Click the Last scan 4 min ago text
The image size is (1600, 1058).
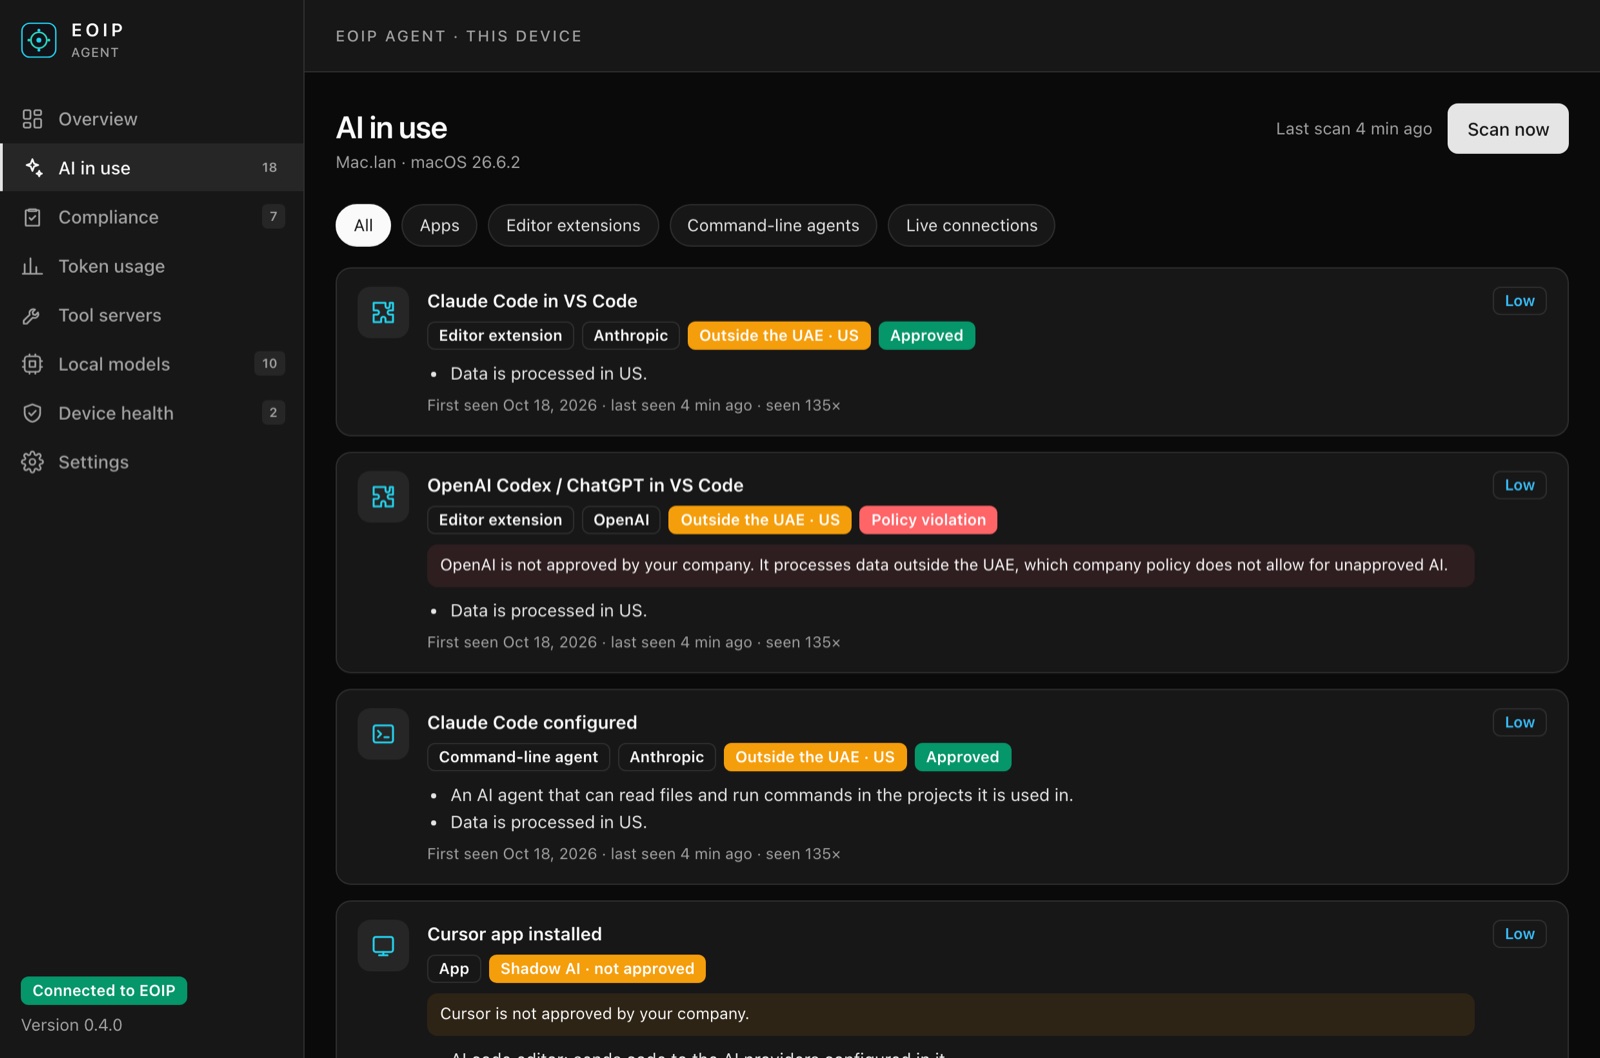pos(1354,129)
